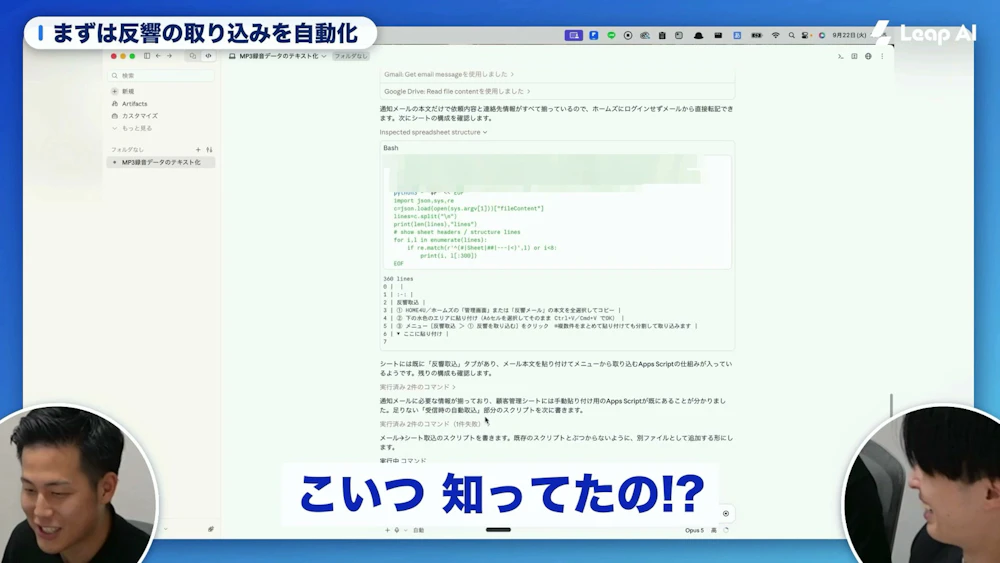Open the three-dot more menu
This screenshot has height=563, width=1000.
882,57
